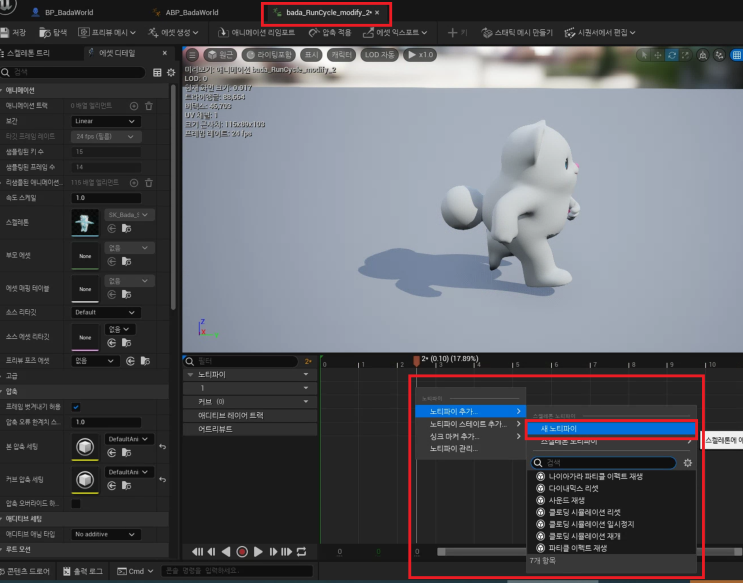Image resolution: width=743 pixels, height=583 pixels.
Task: Click the LOD 자동 button
Action: [379, 55]
